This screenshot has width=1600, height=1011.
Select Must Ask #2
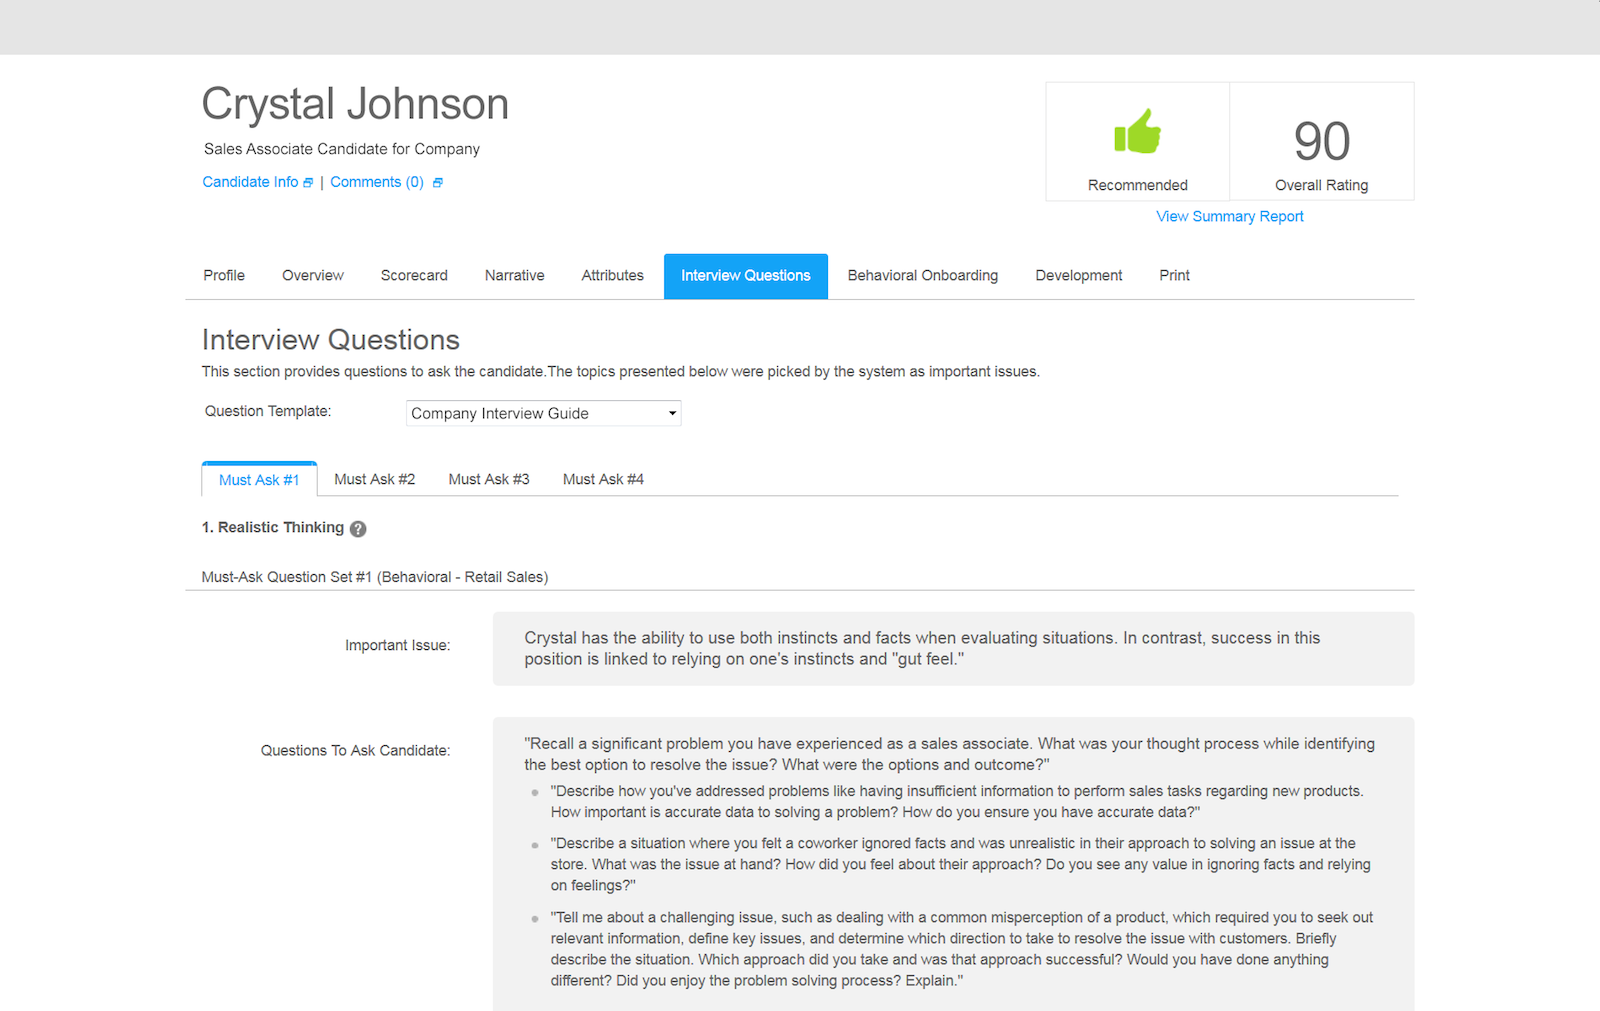[x=374, y=479]
